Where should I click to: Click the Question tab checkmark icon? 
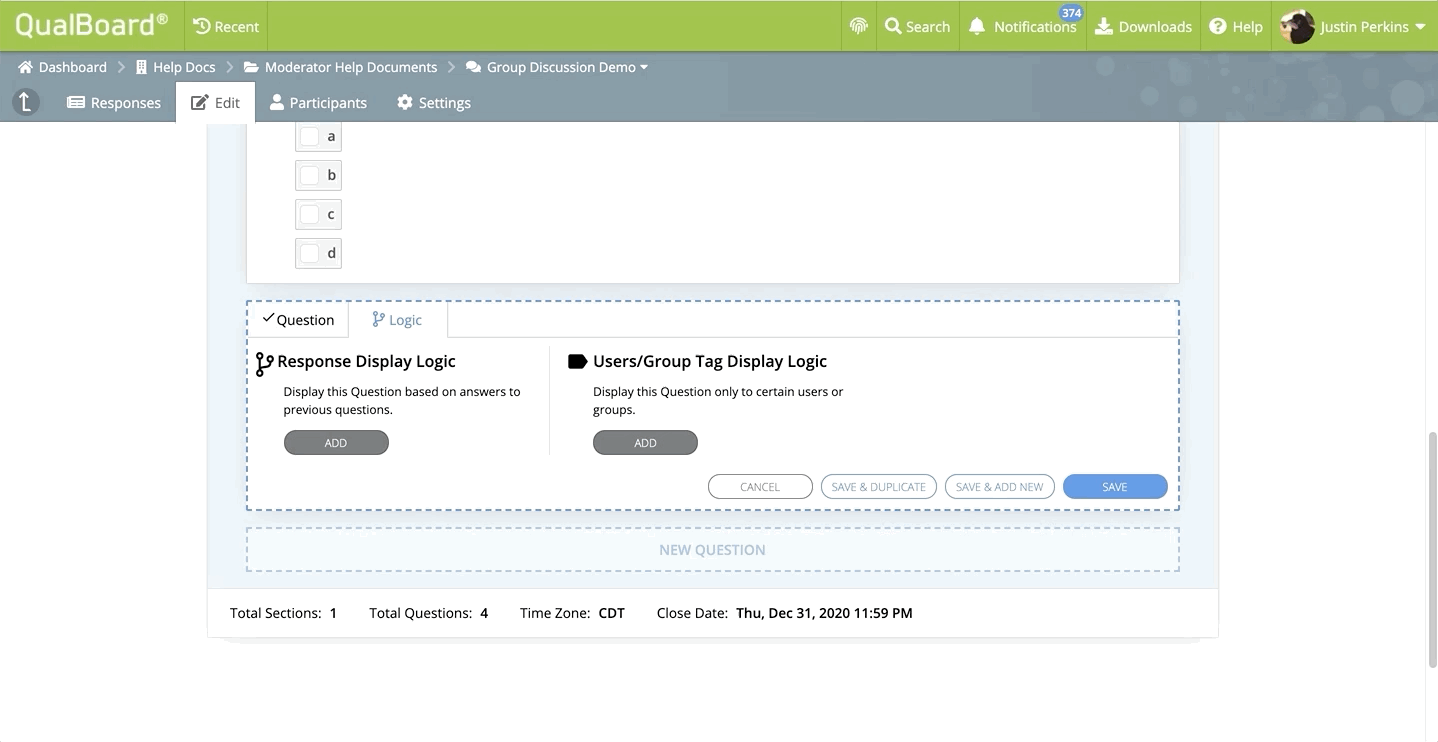coord(267,318)
